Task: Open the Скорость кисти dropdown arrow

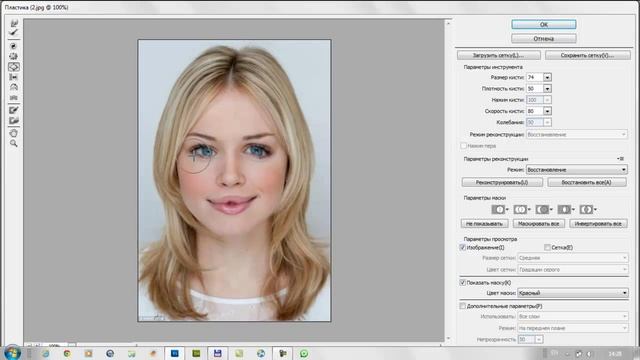Action: click(x=547, y=111)
